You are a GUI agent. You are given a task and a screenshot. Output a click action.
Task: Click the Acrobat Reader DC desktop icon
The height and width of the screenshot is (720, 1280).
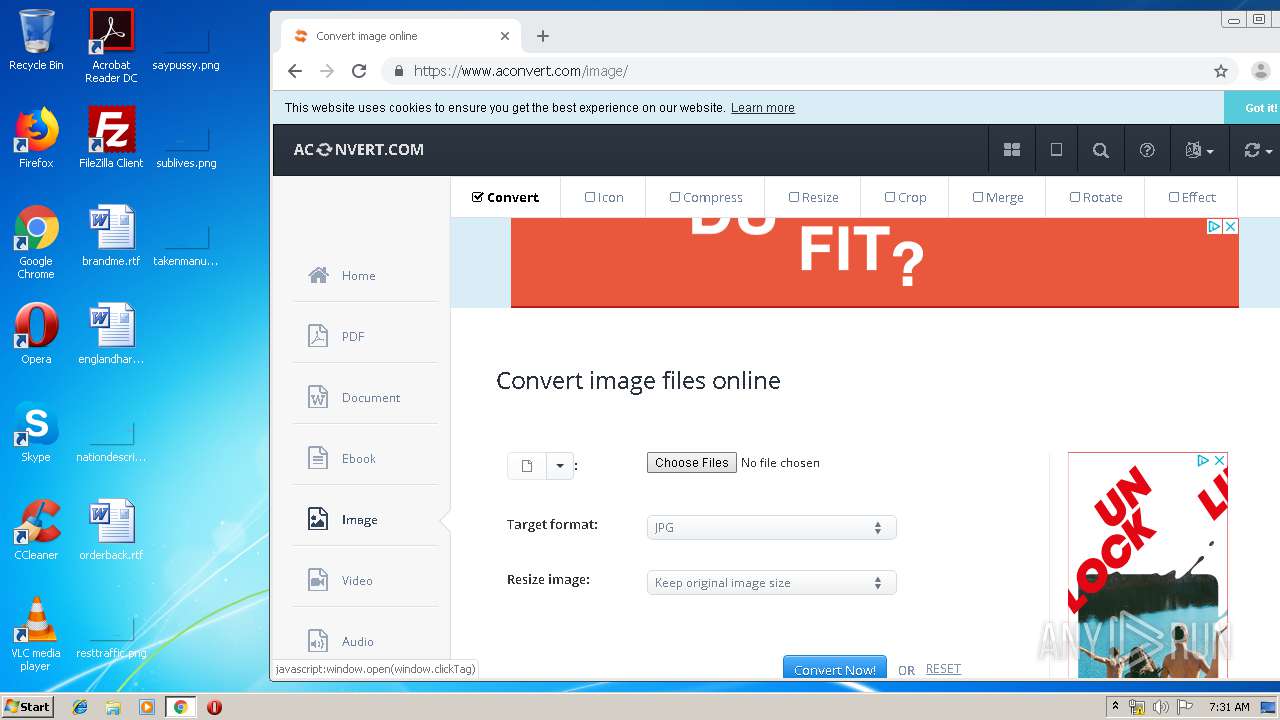click(111, 46)
